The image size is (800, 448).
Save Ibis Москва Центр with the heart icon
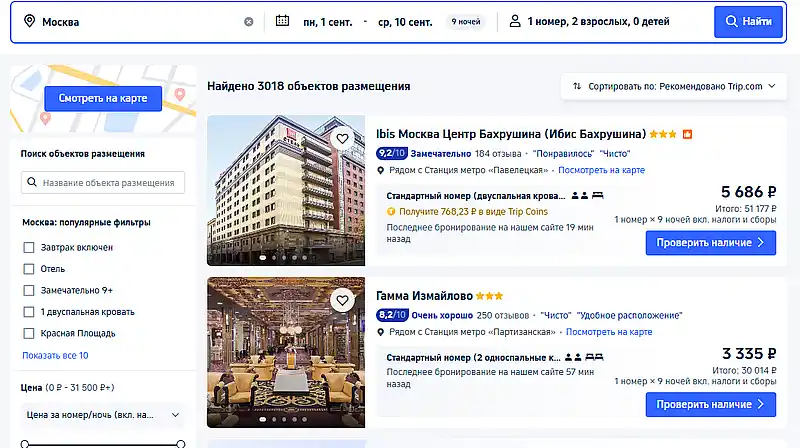[x=342, y=138]
